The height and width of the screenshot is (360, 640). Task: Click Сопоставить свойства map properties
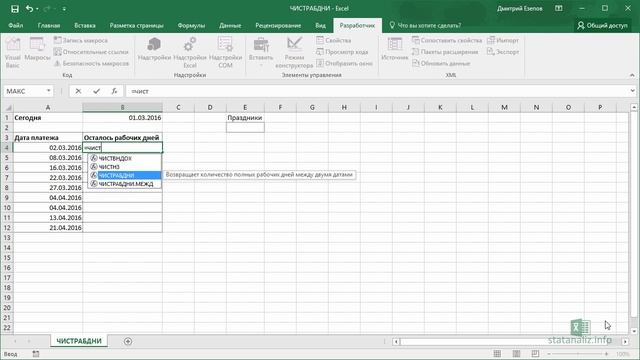[x=447, y=40]
